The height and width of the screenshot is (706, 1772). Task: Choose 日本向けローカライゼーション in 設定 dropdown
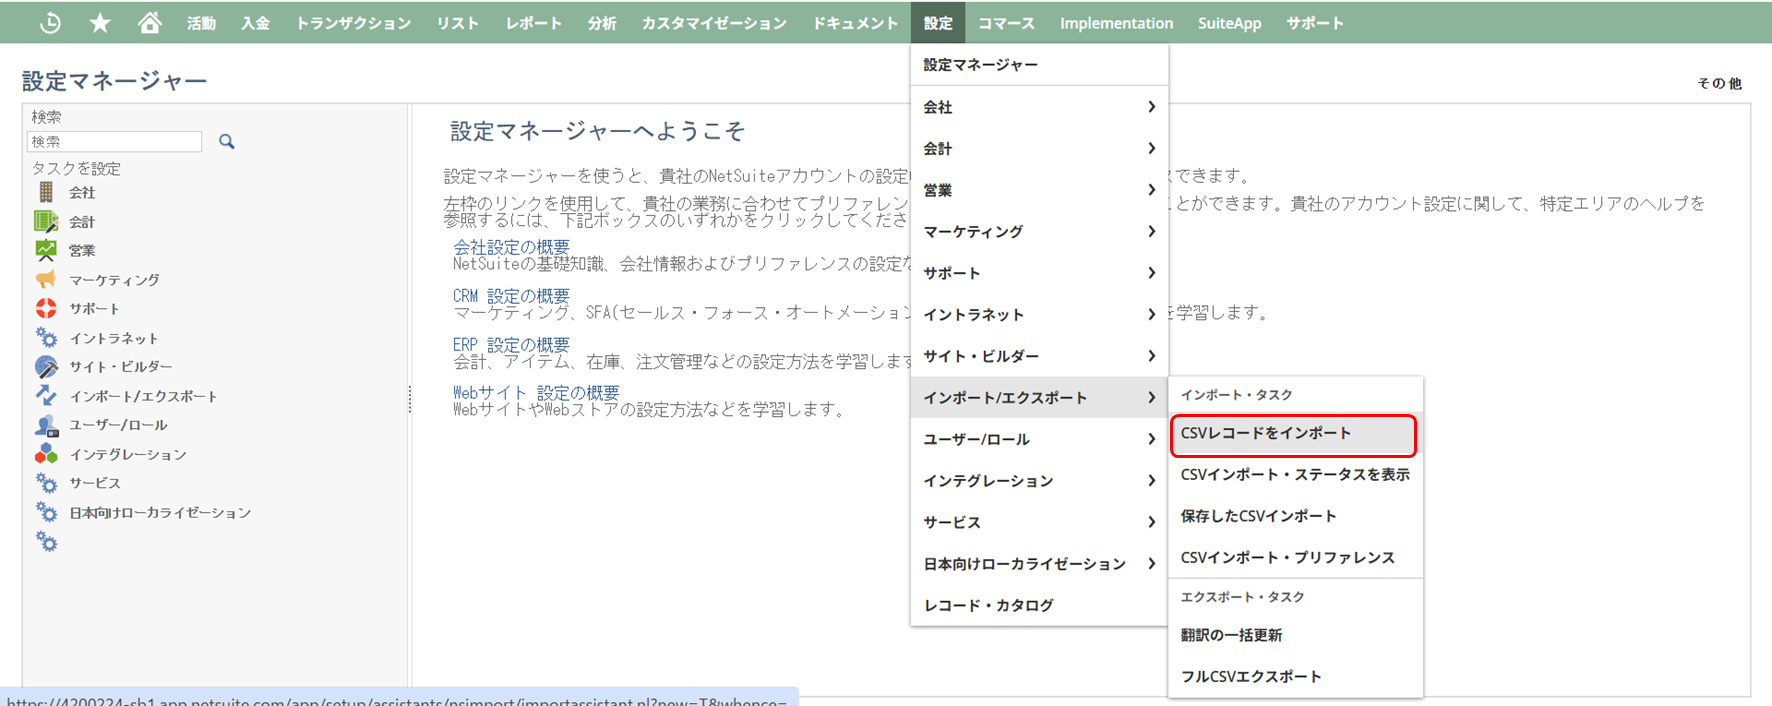pyautogui.click(x=1039, y=564)
